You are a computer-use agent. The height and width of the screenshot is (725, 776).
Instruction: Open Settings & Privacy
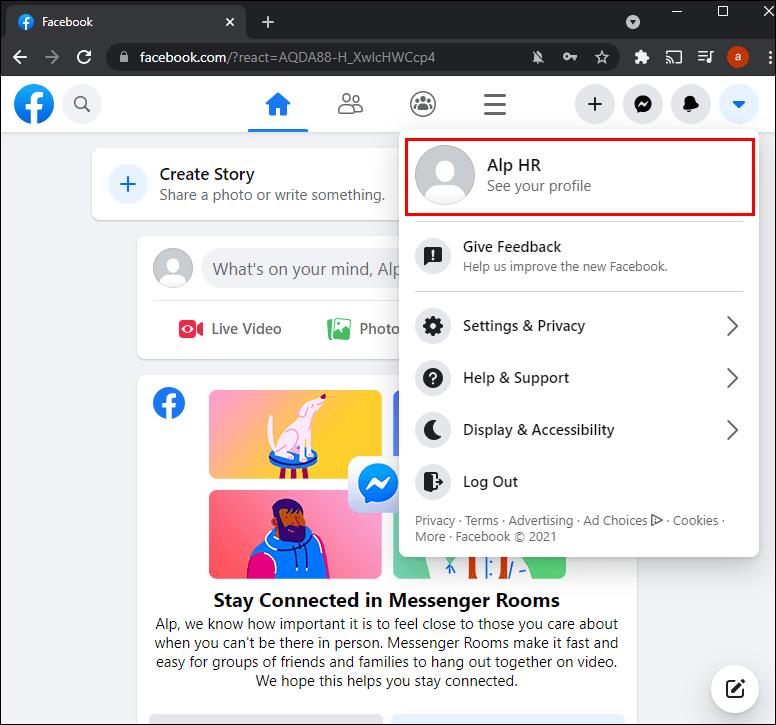(579, 326)
